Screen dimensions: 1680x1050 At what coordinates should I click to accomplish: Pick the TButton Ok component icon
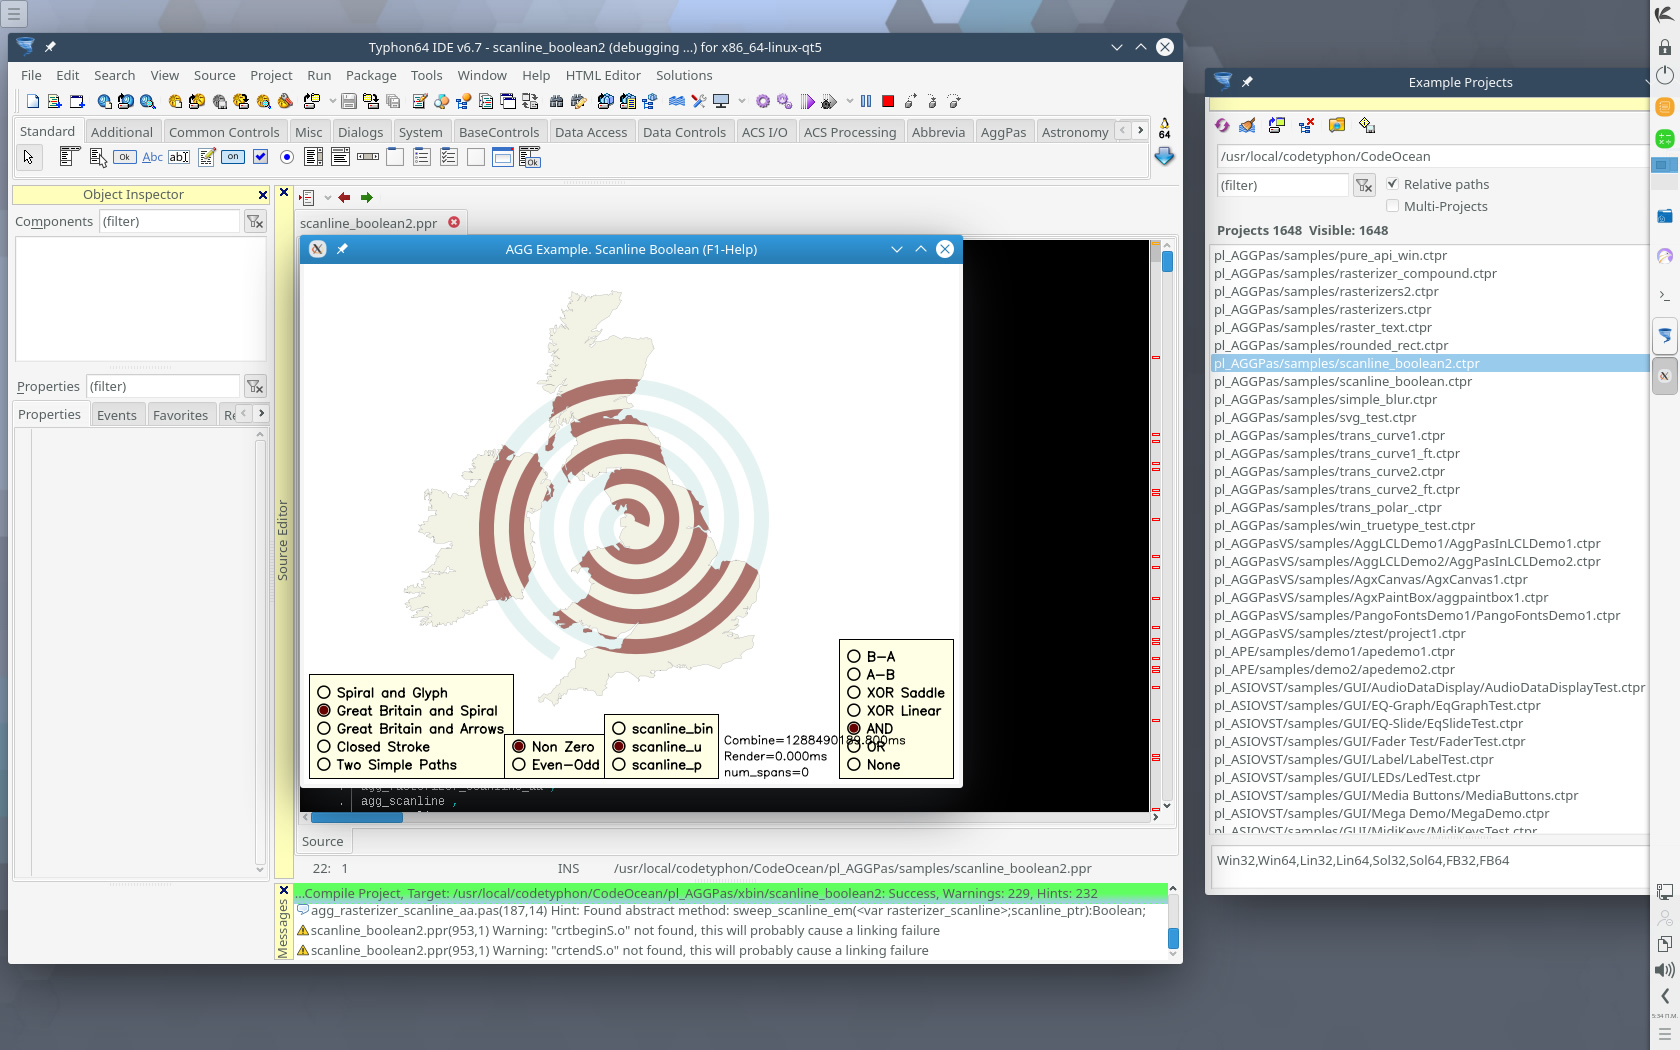click(124, 157)
